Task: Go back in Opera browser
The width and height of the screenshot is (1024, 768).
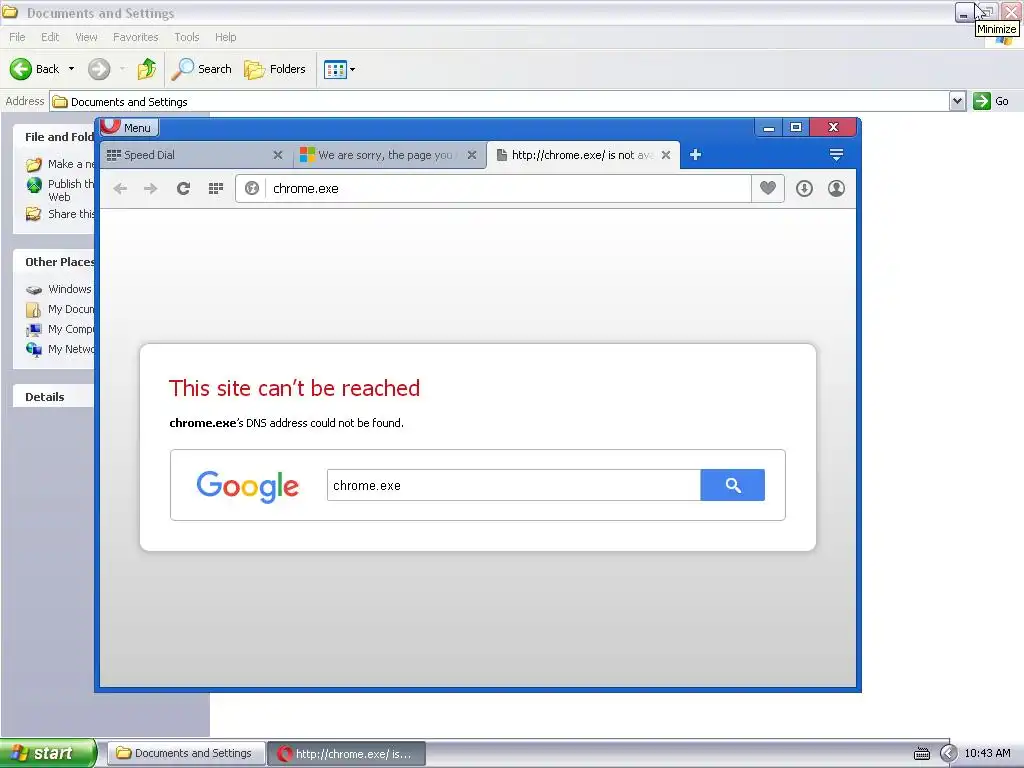Action: tap(120, 189)
